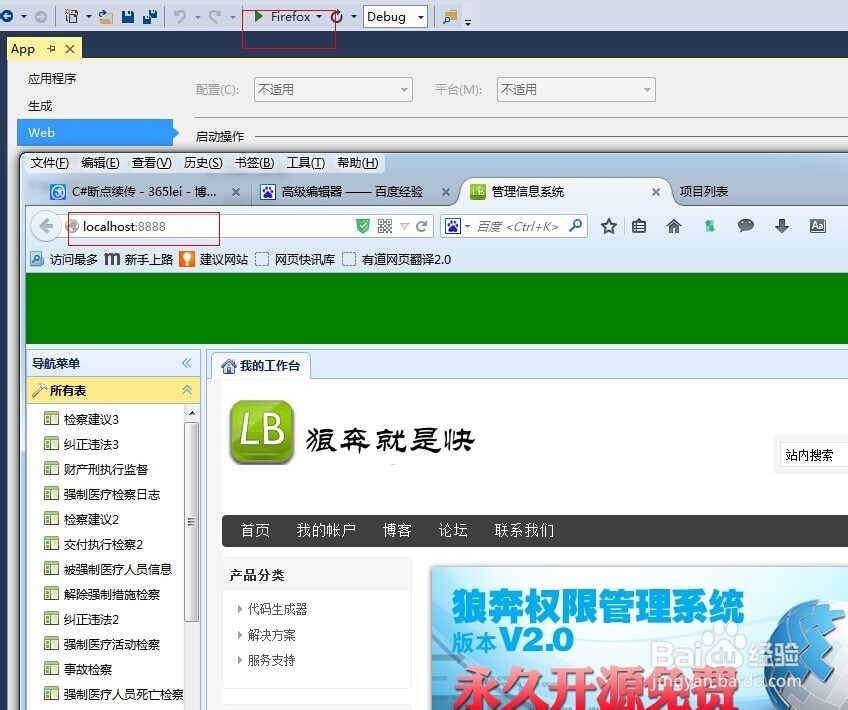Click the speech bubble sharing icon
Screen dimensions: 848x710
pyautogui.click(x=746, y=227)
